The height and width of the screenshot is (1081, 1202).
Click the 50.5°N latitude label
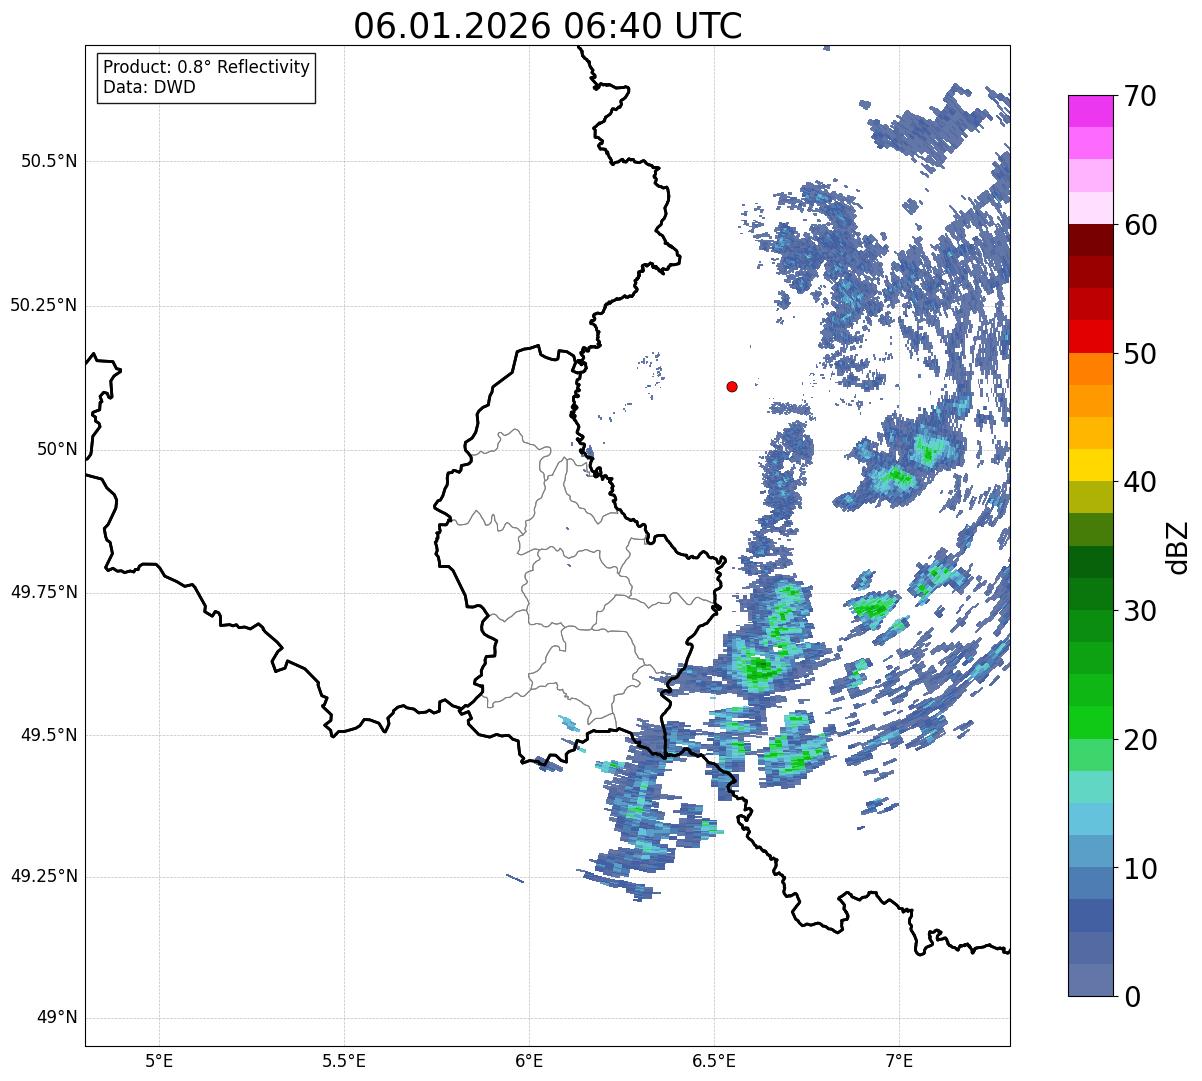49,161
